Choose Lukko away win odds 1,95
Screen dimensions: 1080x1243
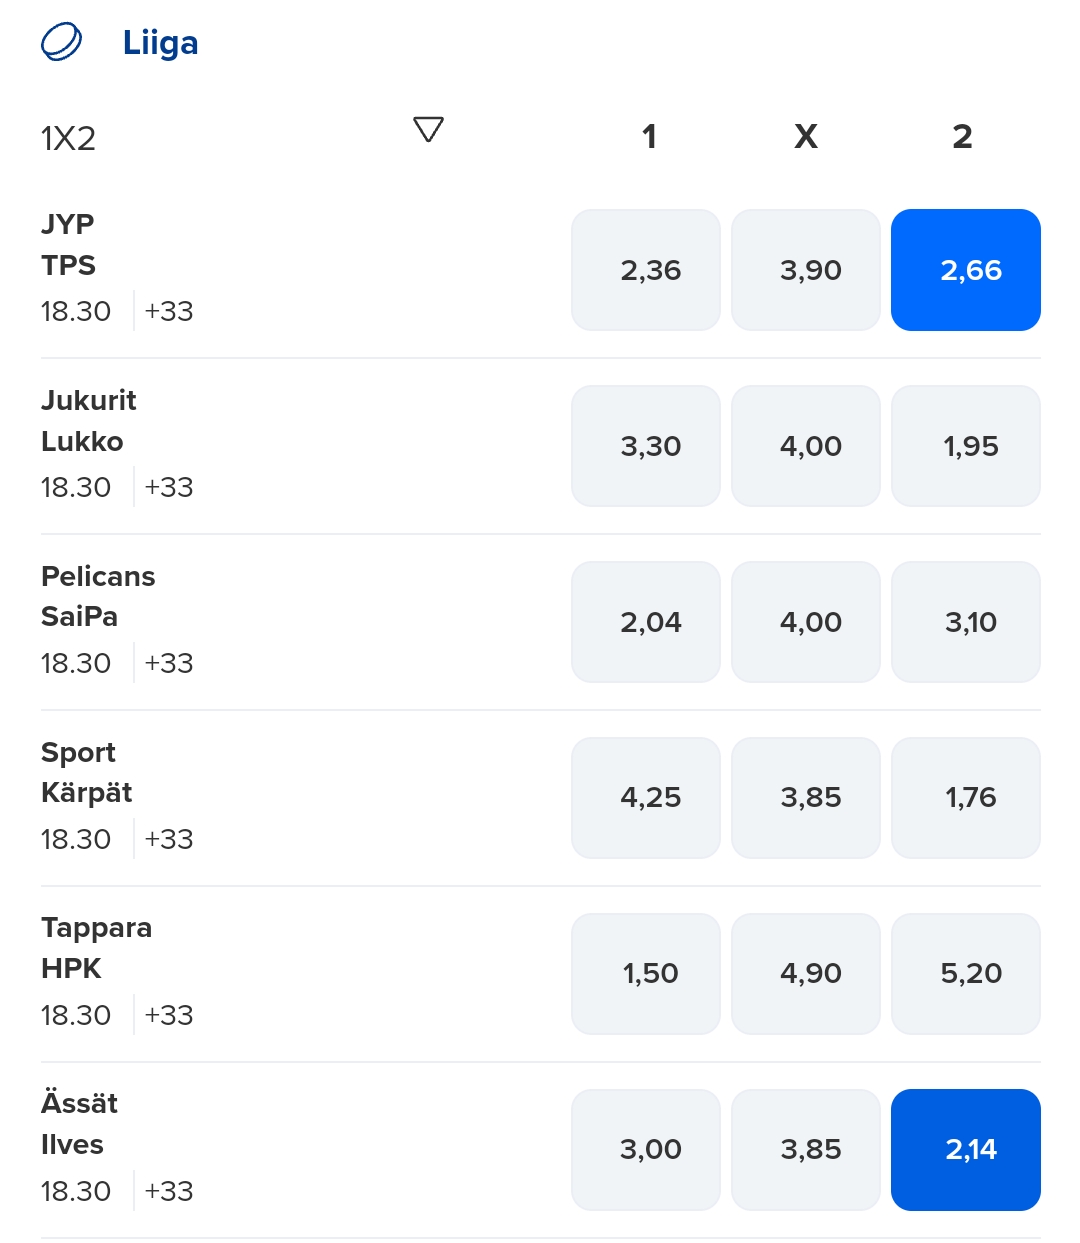[x=965, y=446]
